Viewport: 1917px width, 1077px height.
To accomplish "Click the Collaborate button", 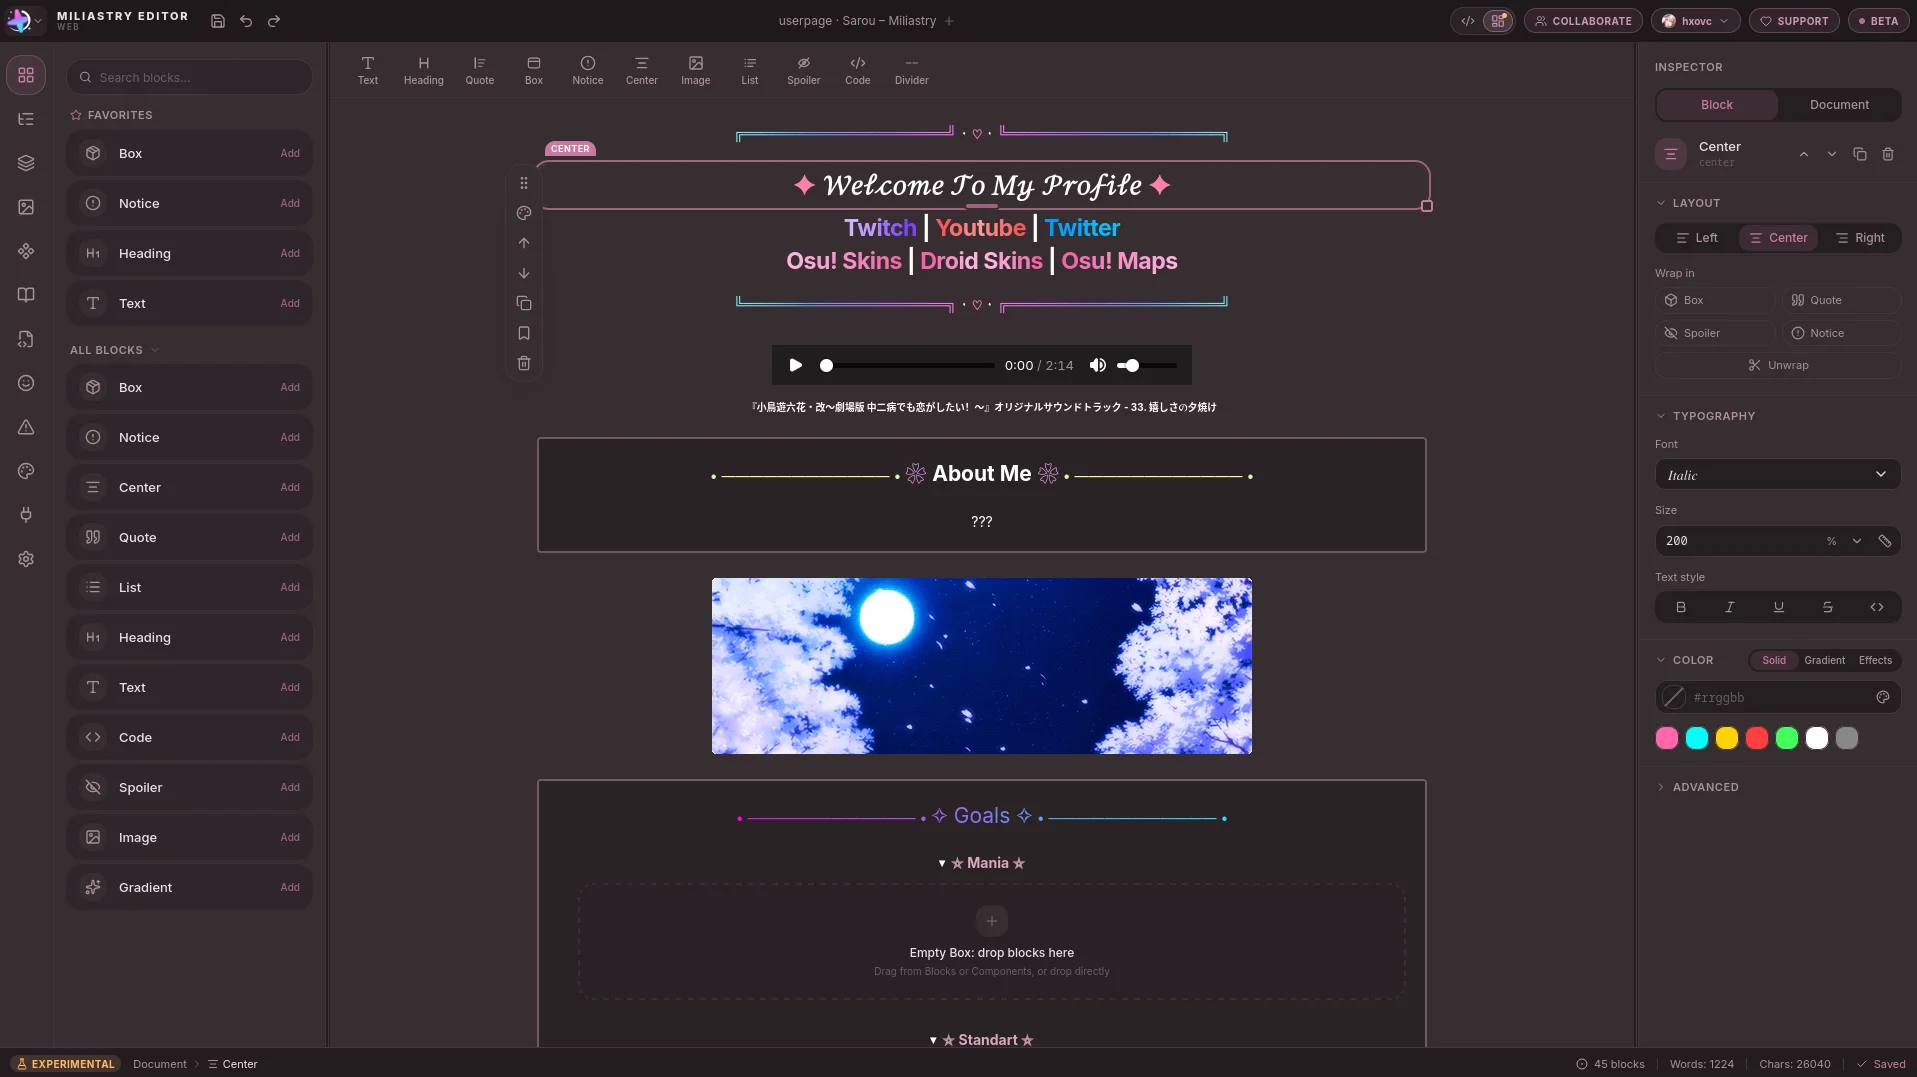I will 1583,21.
